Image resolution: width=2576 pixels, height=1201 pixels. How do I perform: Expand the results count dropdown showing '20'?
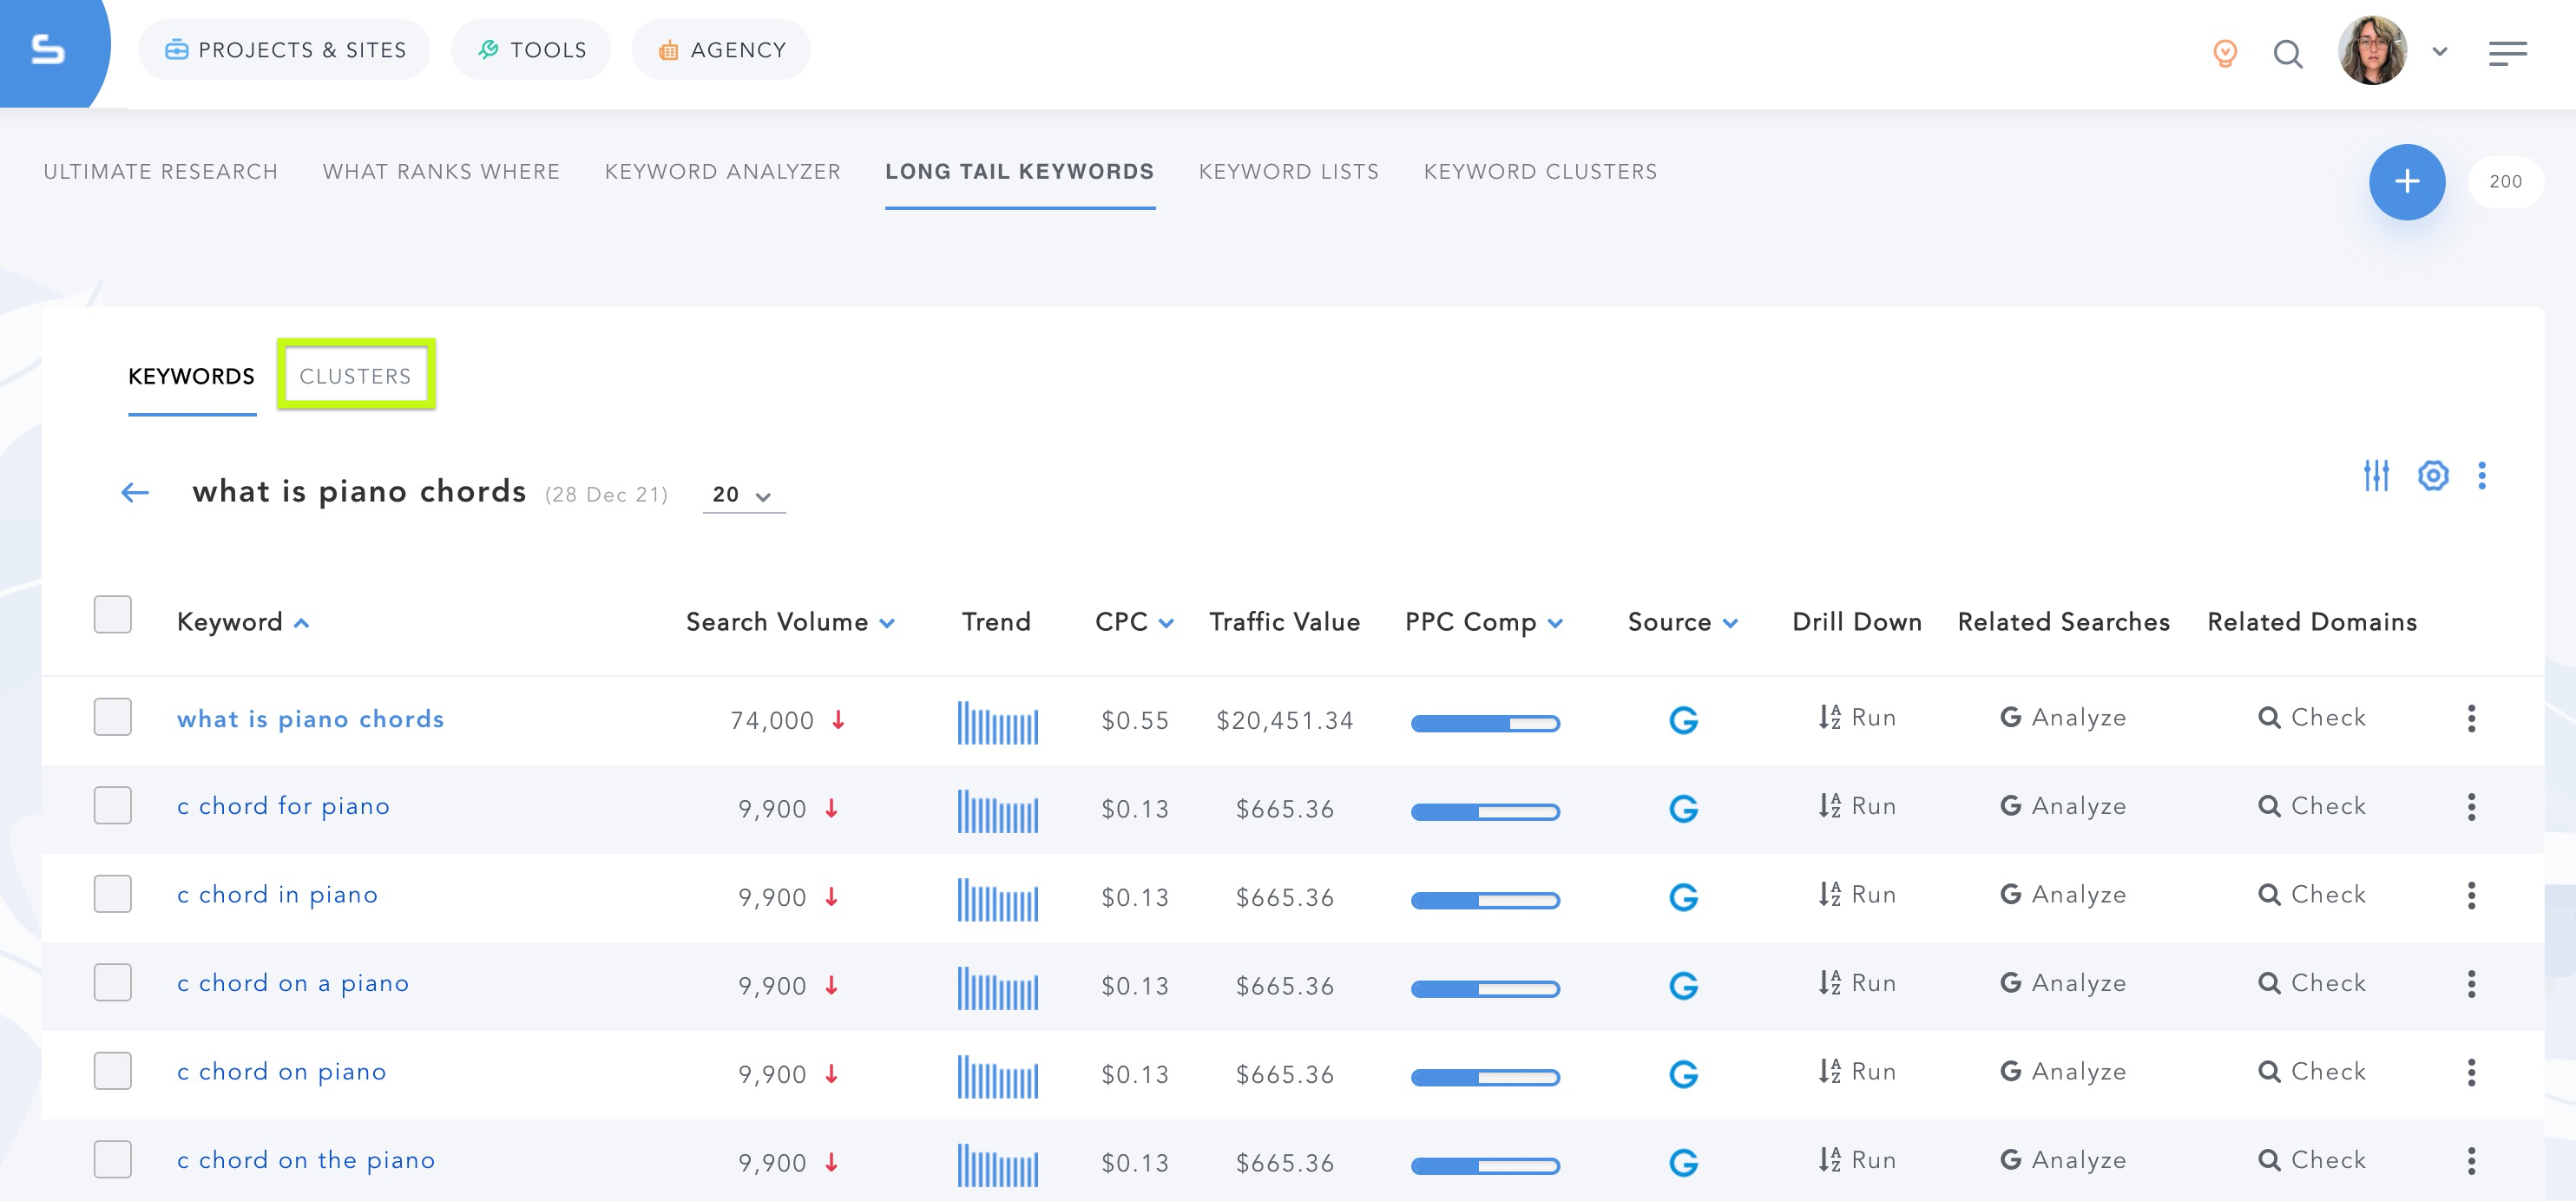point(739,493)
